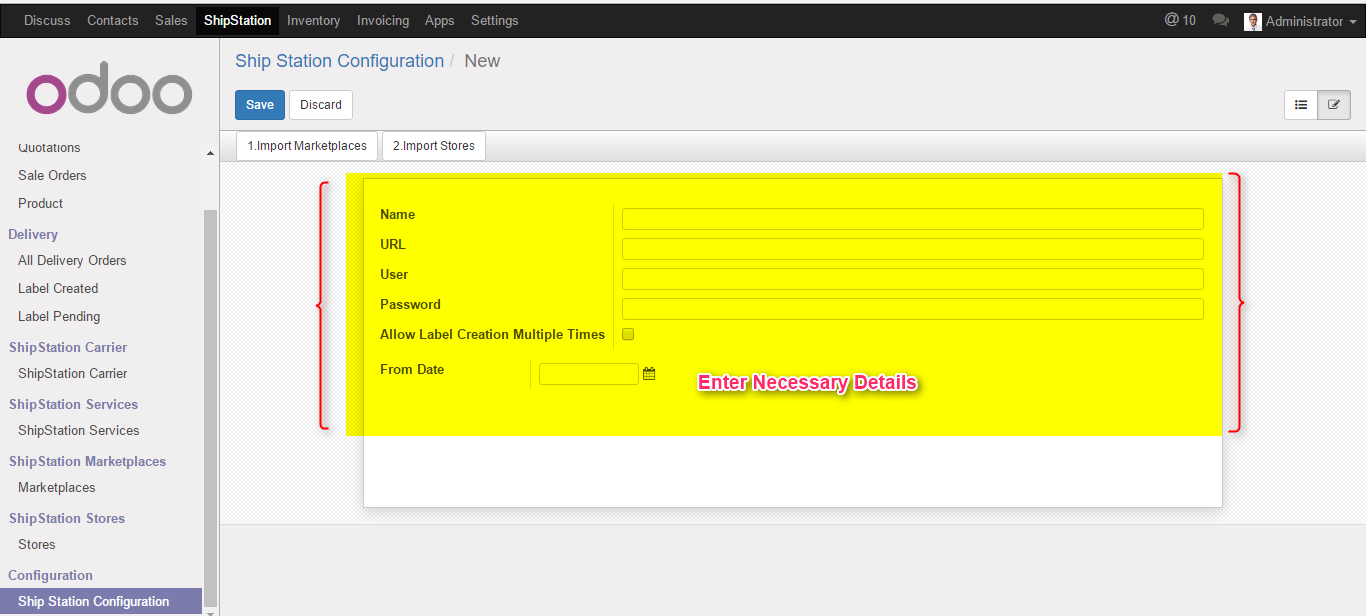1366x616 pixels.
Task: Open Label Pending in the sidebar
Action: click(59, 316)
